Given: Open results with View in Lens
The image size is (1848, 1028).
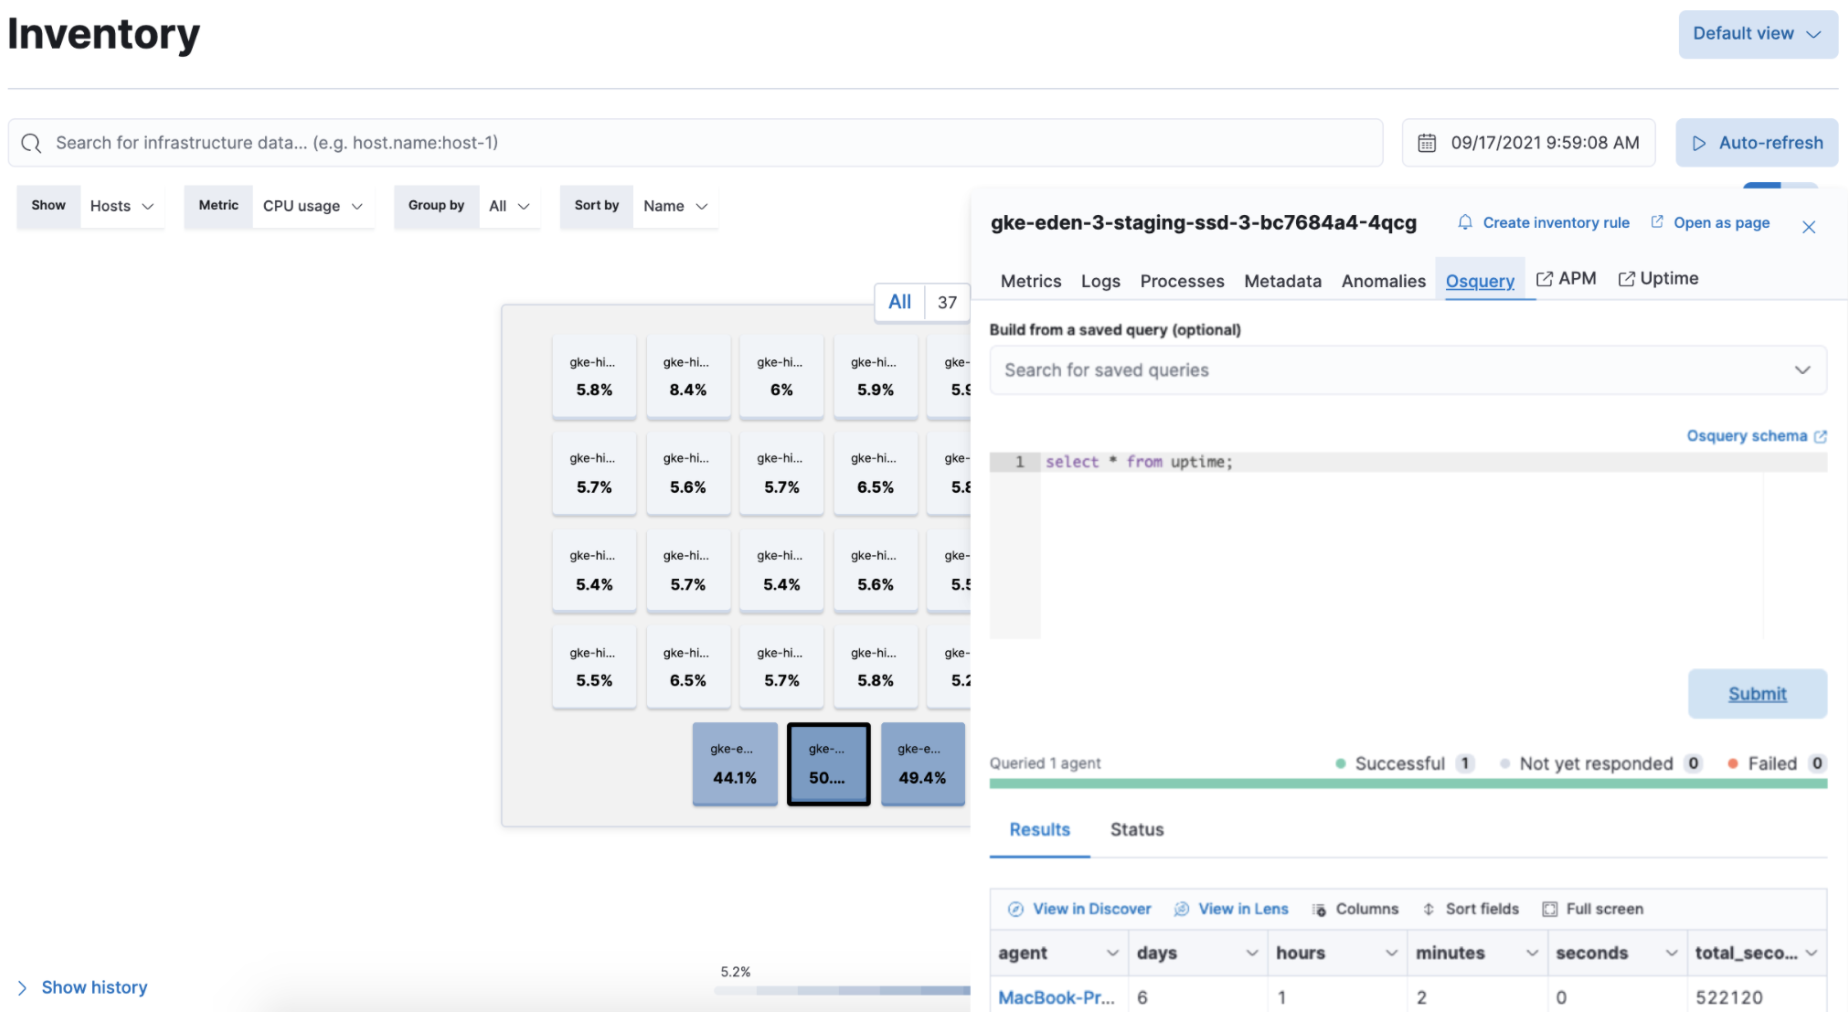Looking at the screenshot, I should (x=1231, y=909).
